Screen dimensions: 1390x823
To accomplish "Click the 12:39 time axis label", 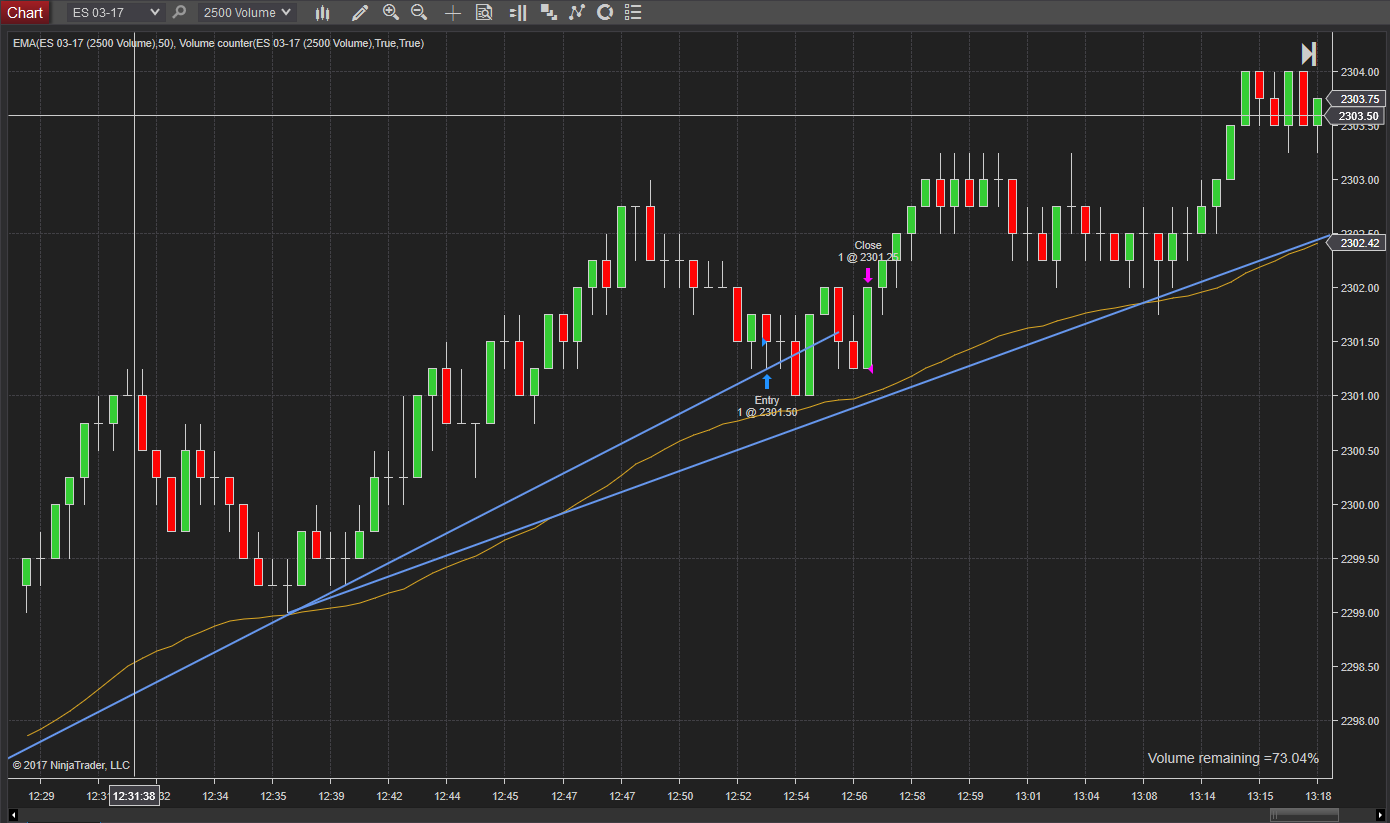I will pyautogui.click(x=331, y=796).
